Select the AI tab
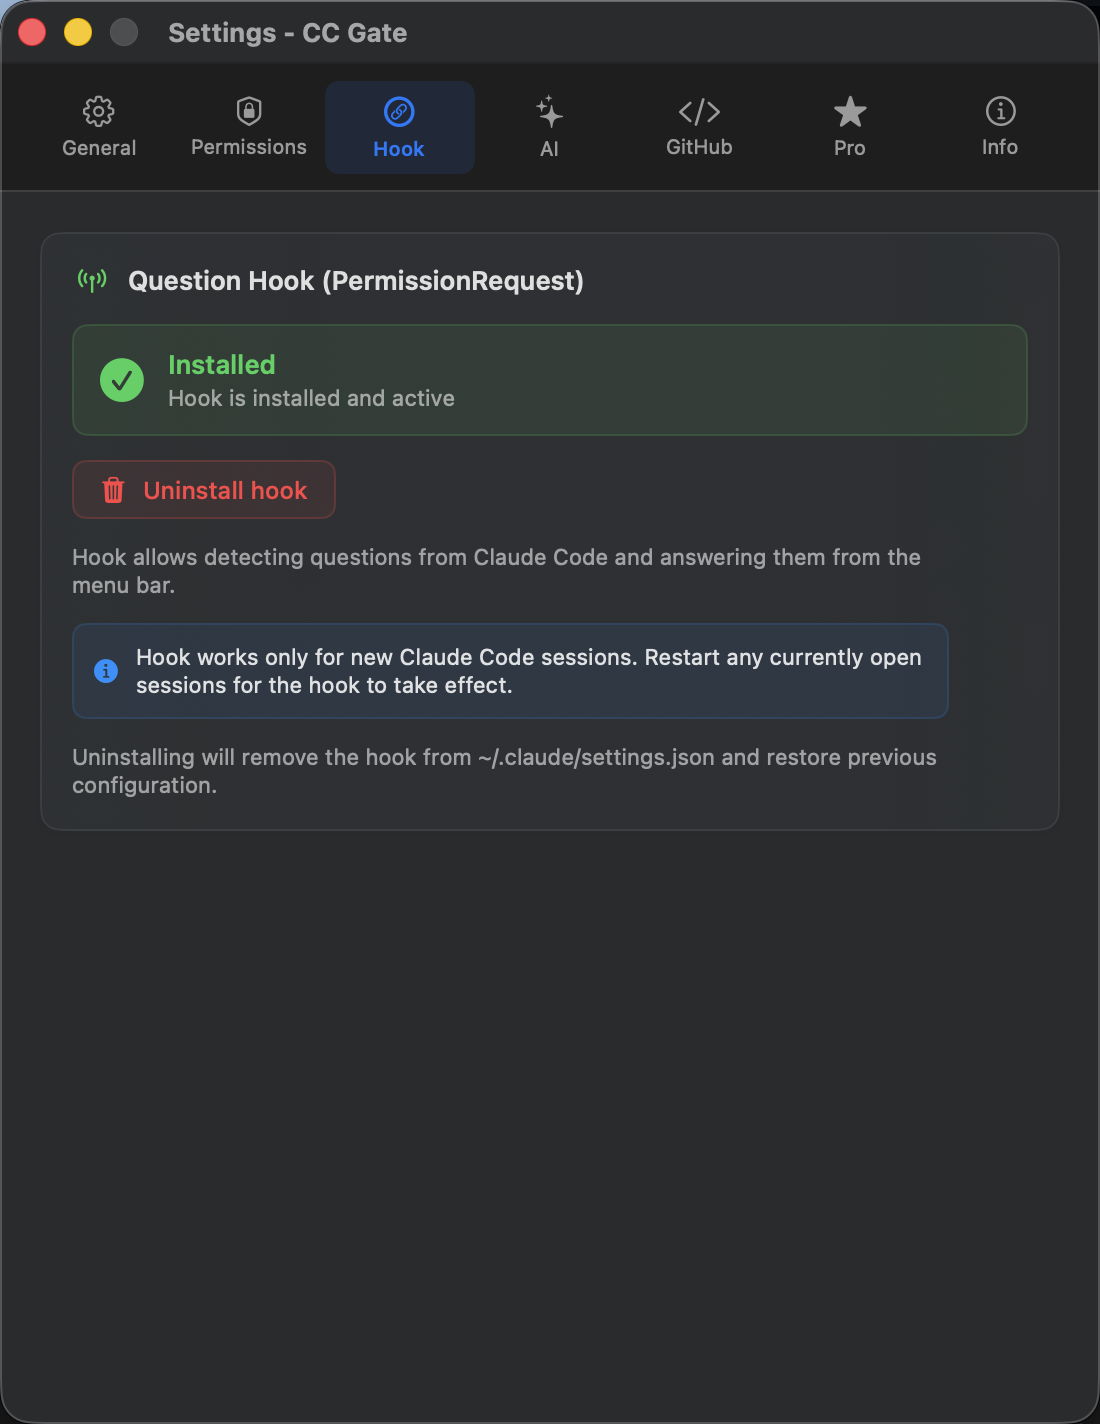The height and width of the screenshot is (1424, 1100). 549,128
